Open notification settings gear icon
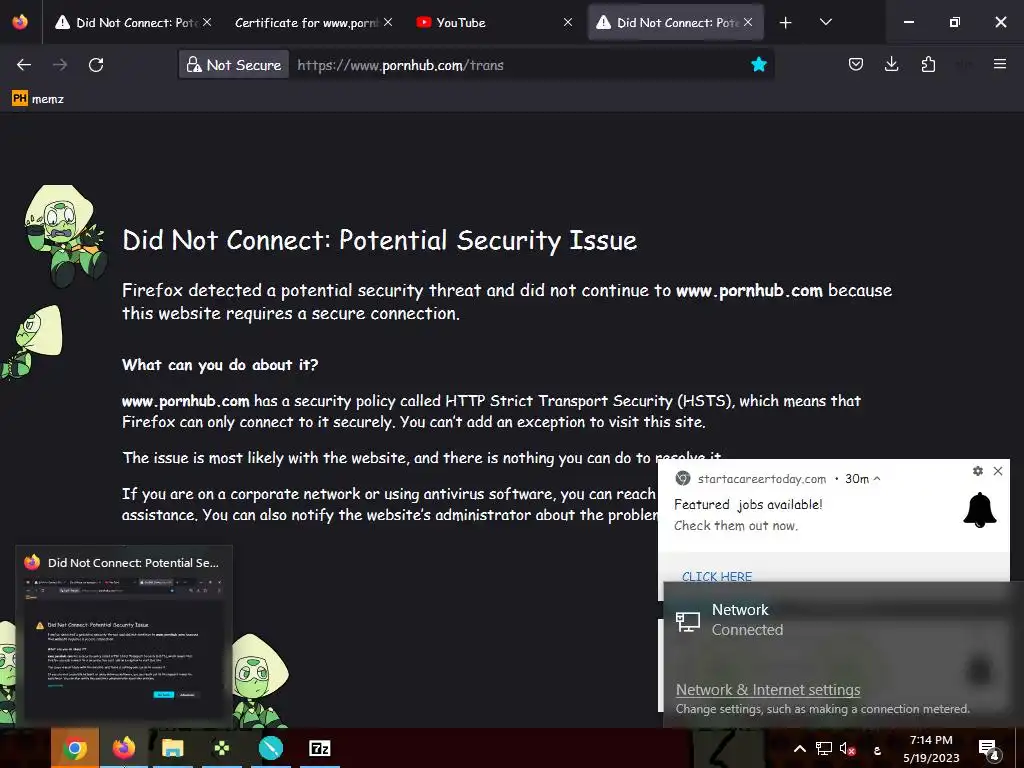Viewport: 1024px width, 768px height. point(978,471)
